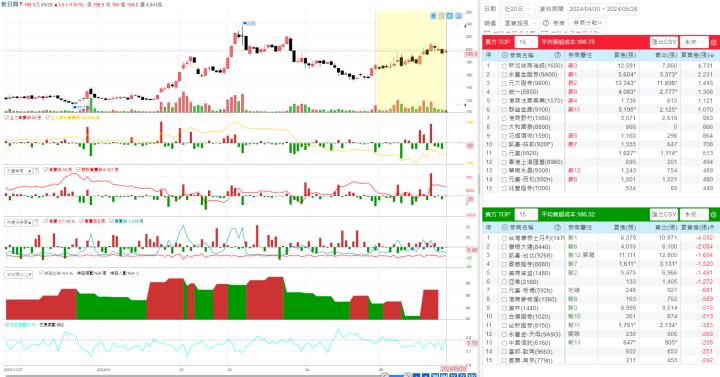Open settings gear in green seller header

tap(714, 214)
